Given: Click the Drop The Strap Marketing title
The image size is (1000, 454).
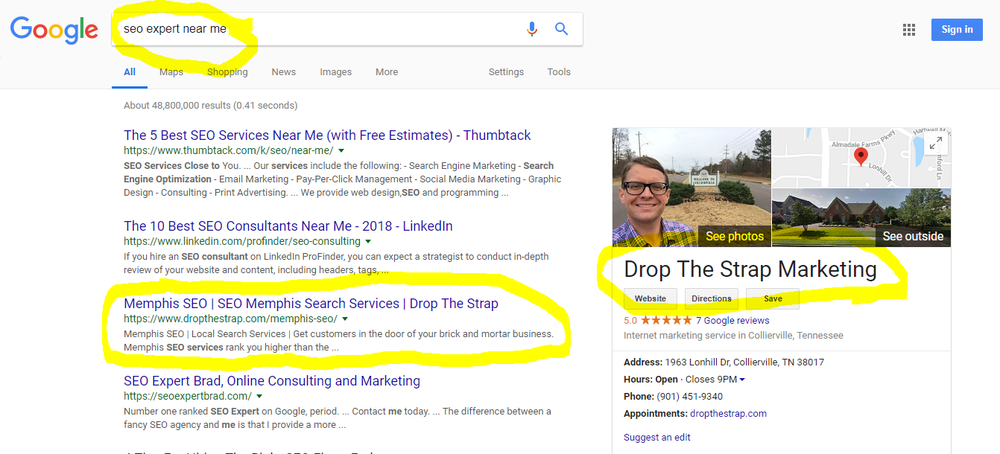Looking at the screenshot, I should [x=751, y=270].
